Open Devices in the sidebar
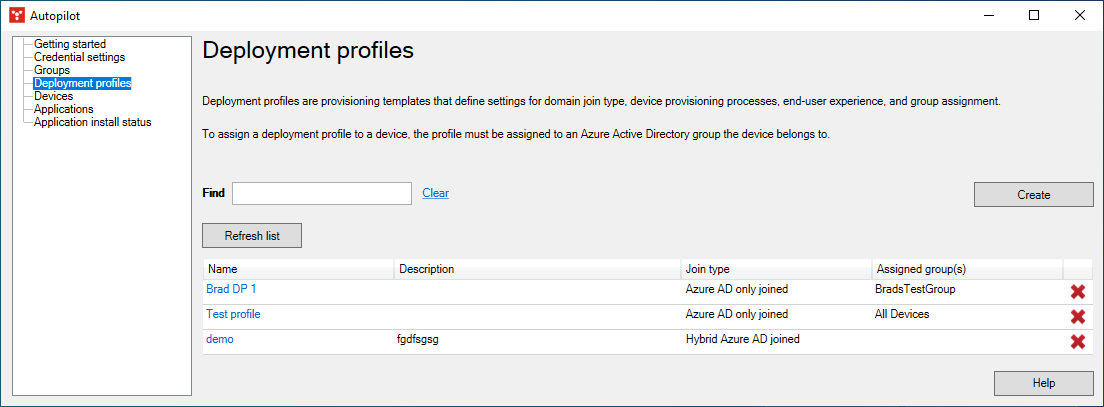1104x407 pixels. click(x=53, y=96)
